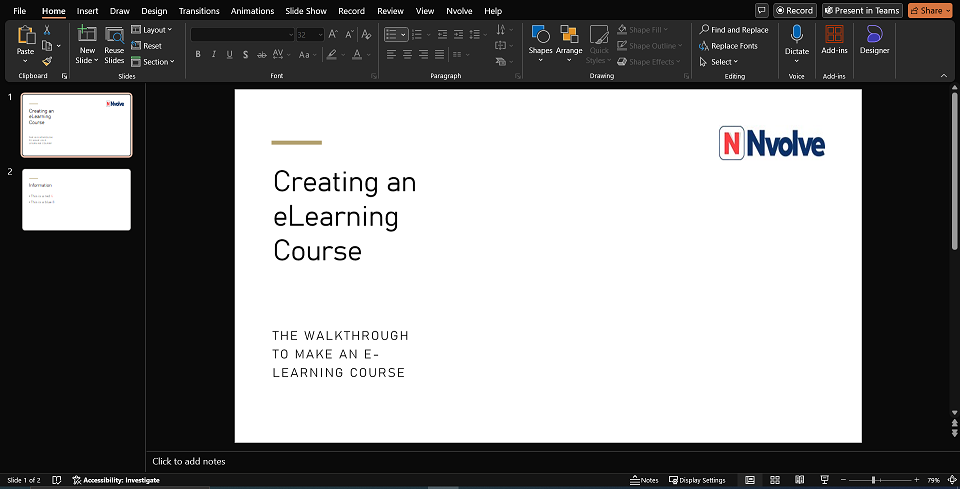The height and width of the screenshot is (489, 960).
Task: Open the Font dialog launcher
Action: click(x=373, y=76)
